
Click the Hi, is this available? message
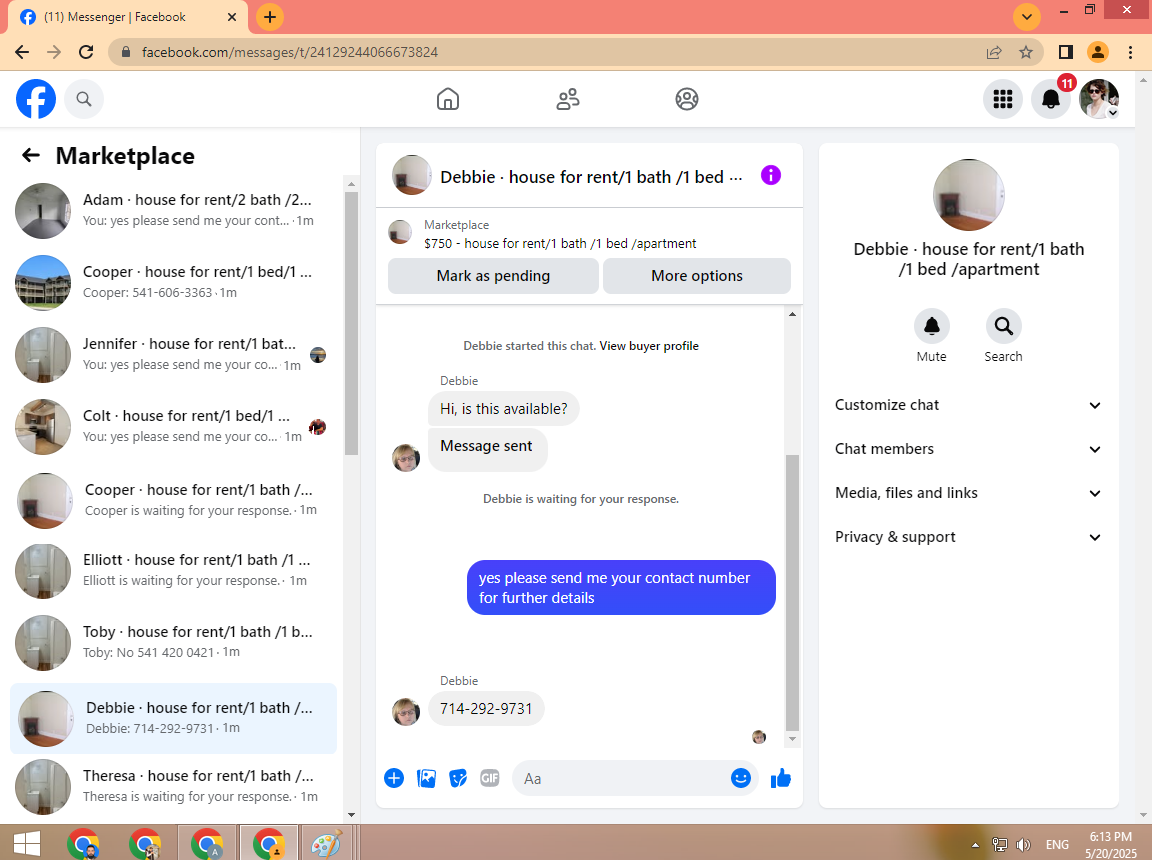click(503, 409)
